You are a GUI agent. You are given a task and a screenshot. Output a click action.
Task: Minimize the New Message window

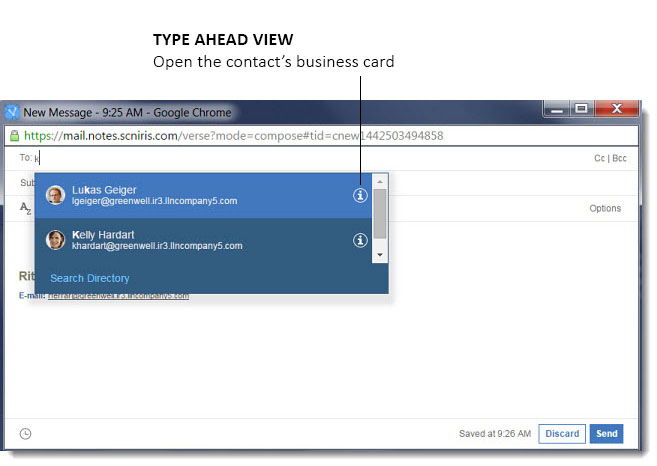556,109
